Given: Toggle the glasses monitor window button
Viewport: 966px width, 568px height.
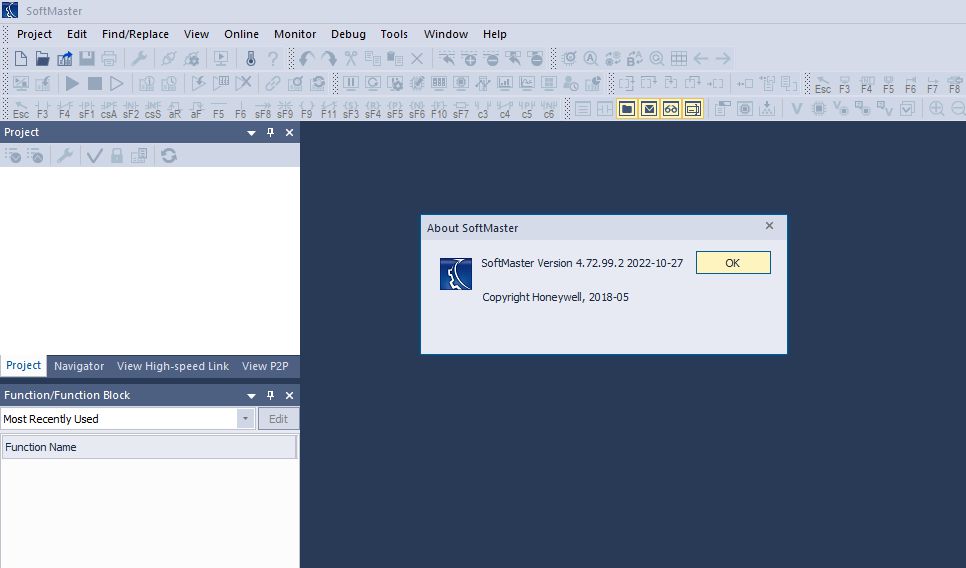Looking at the screenshot, I should [671, 109].
